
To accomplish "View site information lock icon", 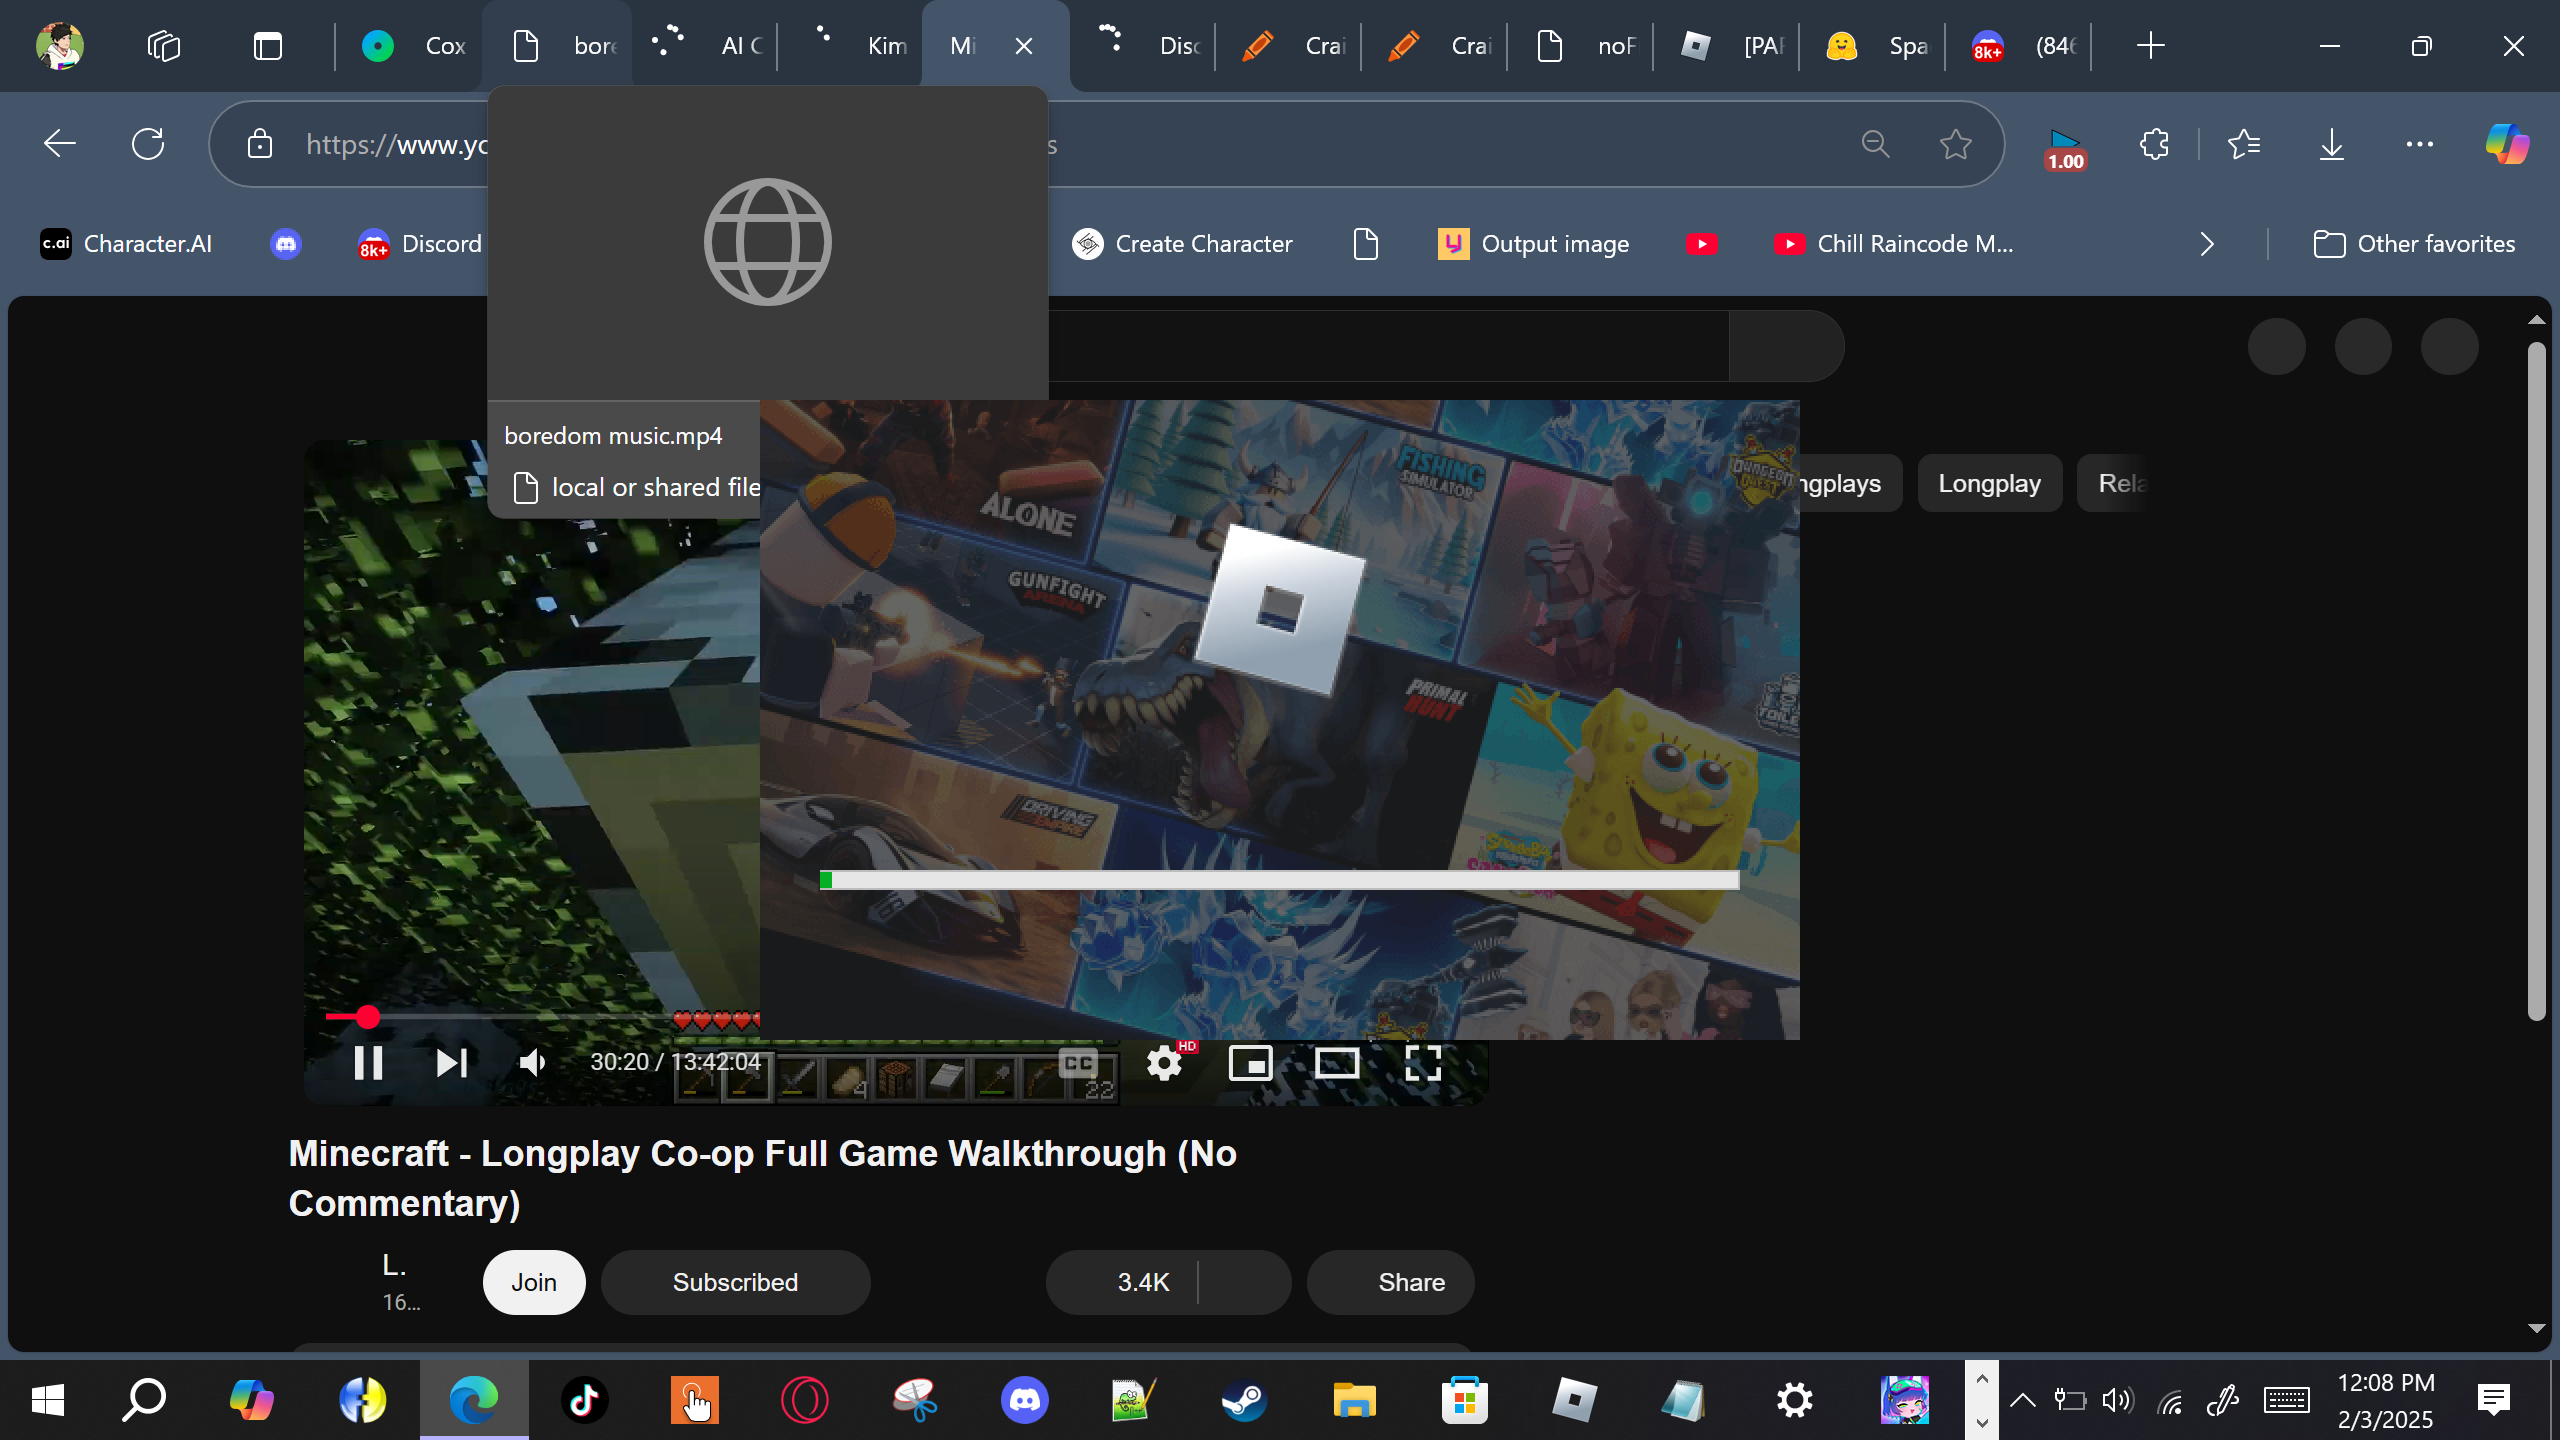I will click(x=260, y=144).
